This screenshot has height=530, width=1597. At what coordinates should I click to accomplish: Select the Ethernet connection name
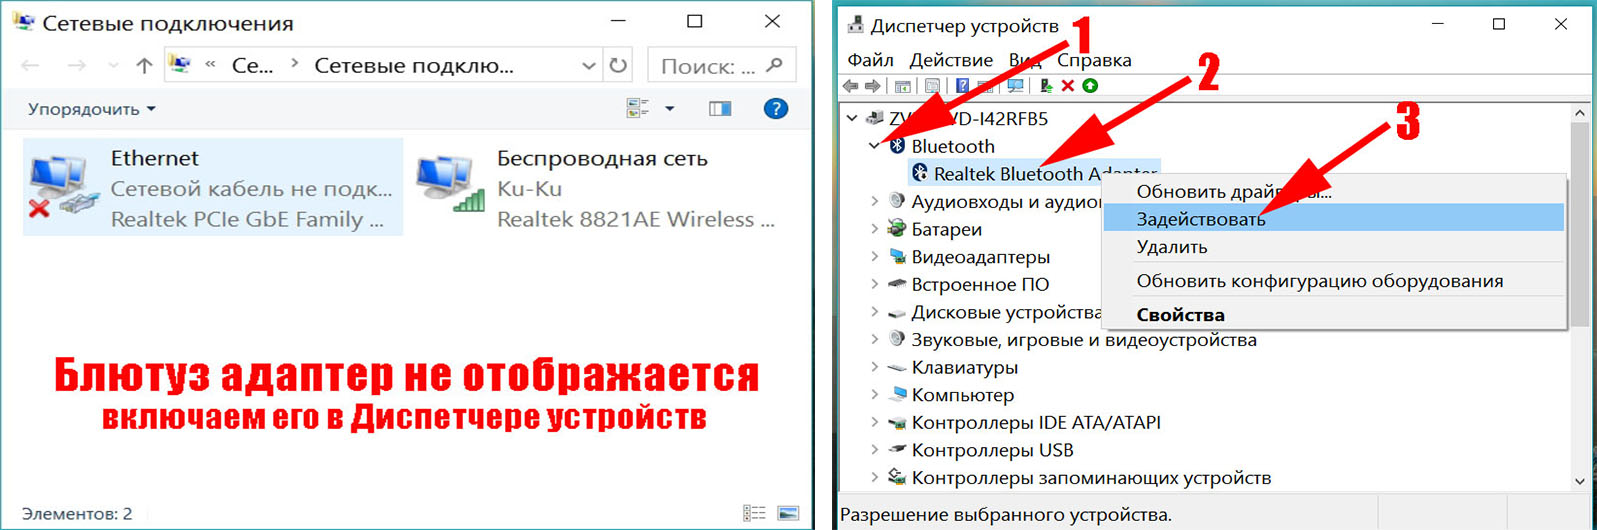[x=154, y=158]
